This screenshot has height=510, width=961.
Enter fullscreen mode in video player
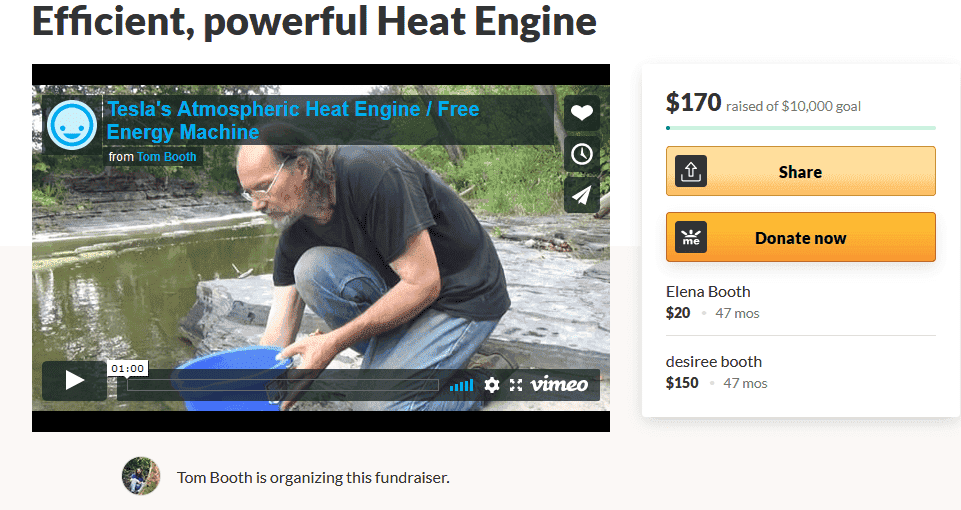point(516,385)
